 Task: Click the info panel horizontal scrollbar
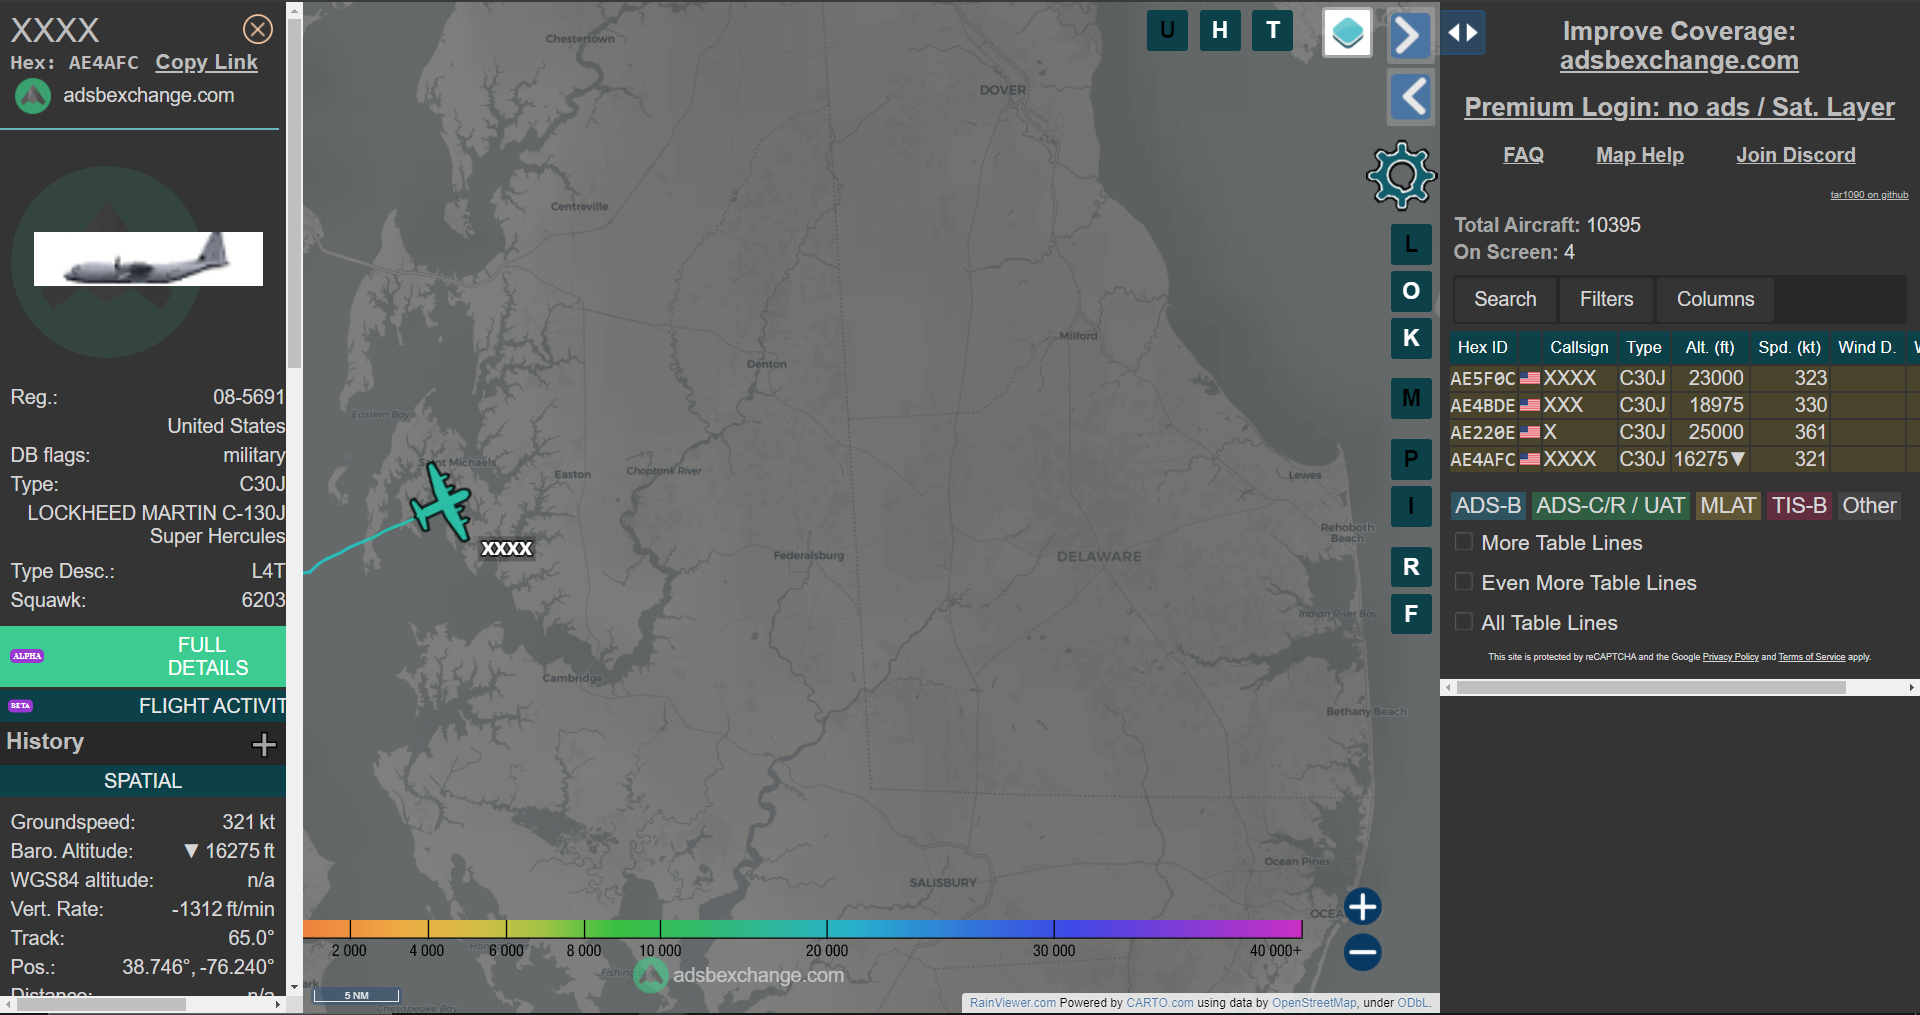point(102,1004)
